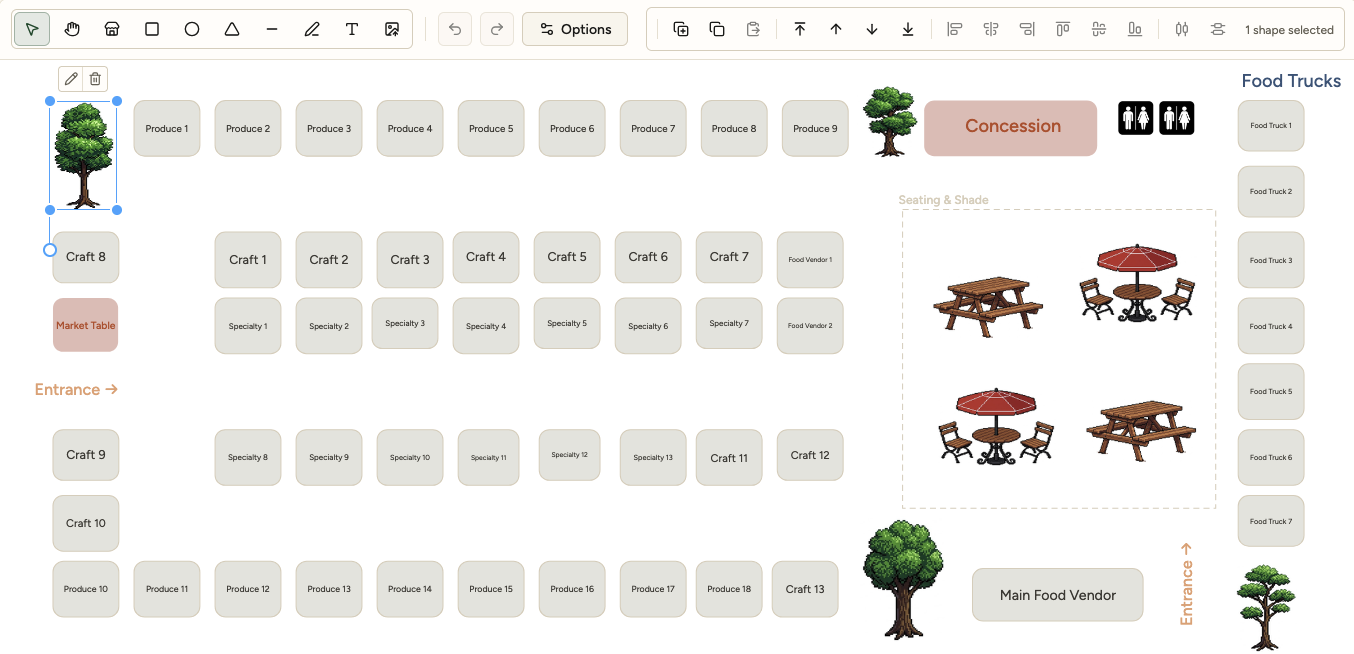Align shapes to horizontal center
Image resolution: width=1354 pixels, height=654 pixels.
(x=991, y=29)
